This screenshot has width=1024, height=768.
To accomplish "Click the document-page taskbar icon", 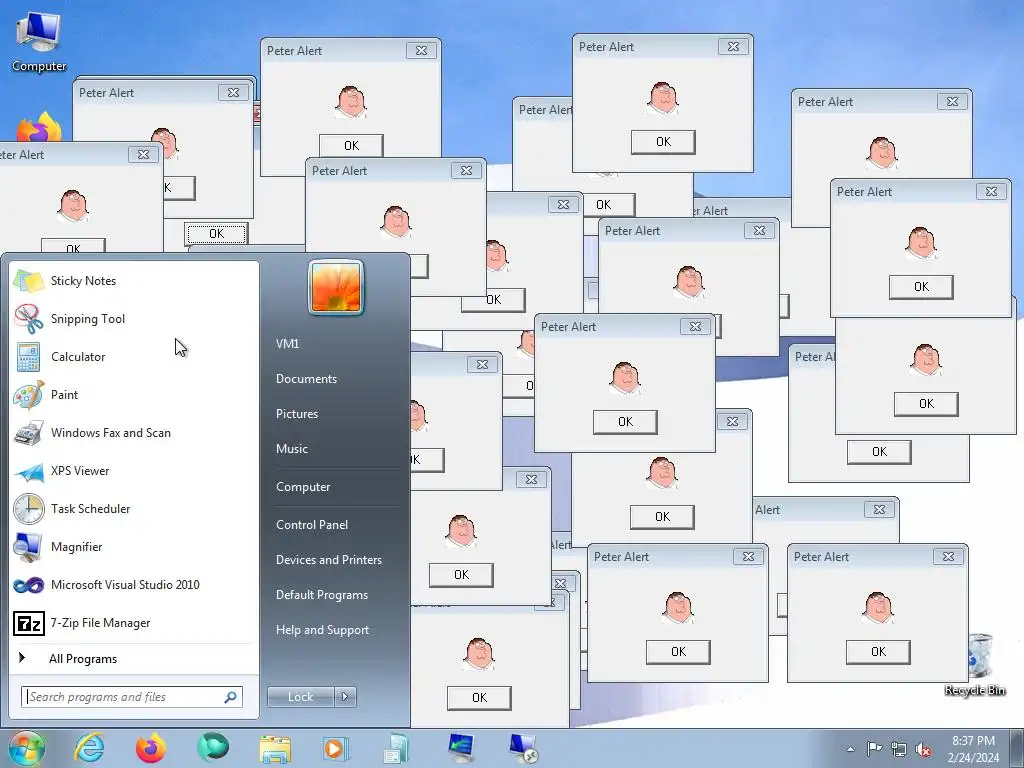I will pos(396,748).
